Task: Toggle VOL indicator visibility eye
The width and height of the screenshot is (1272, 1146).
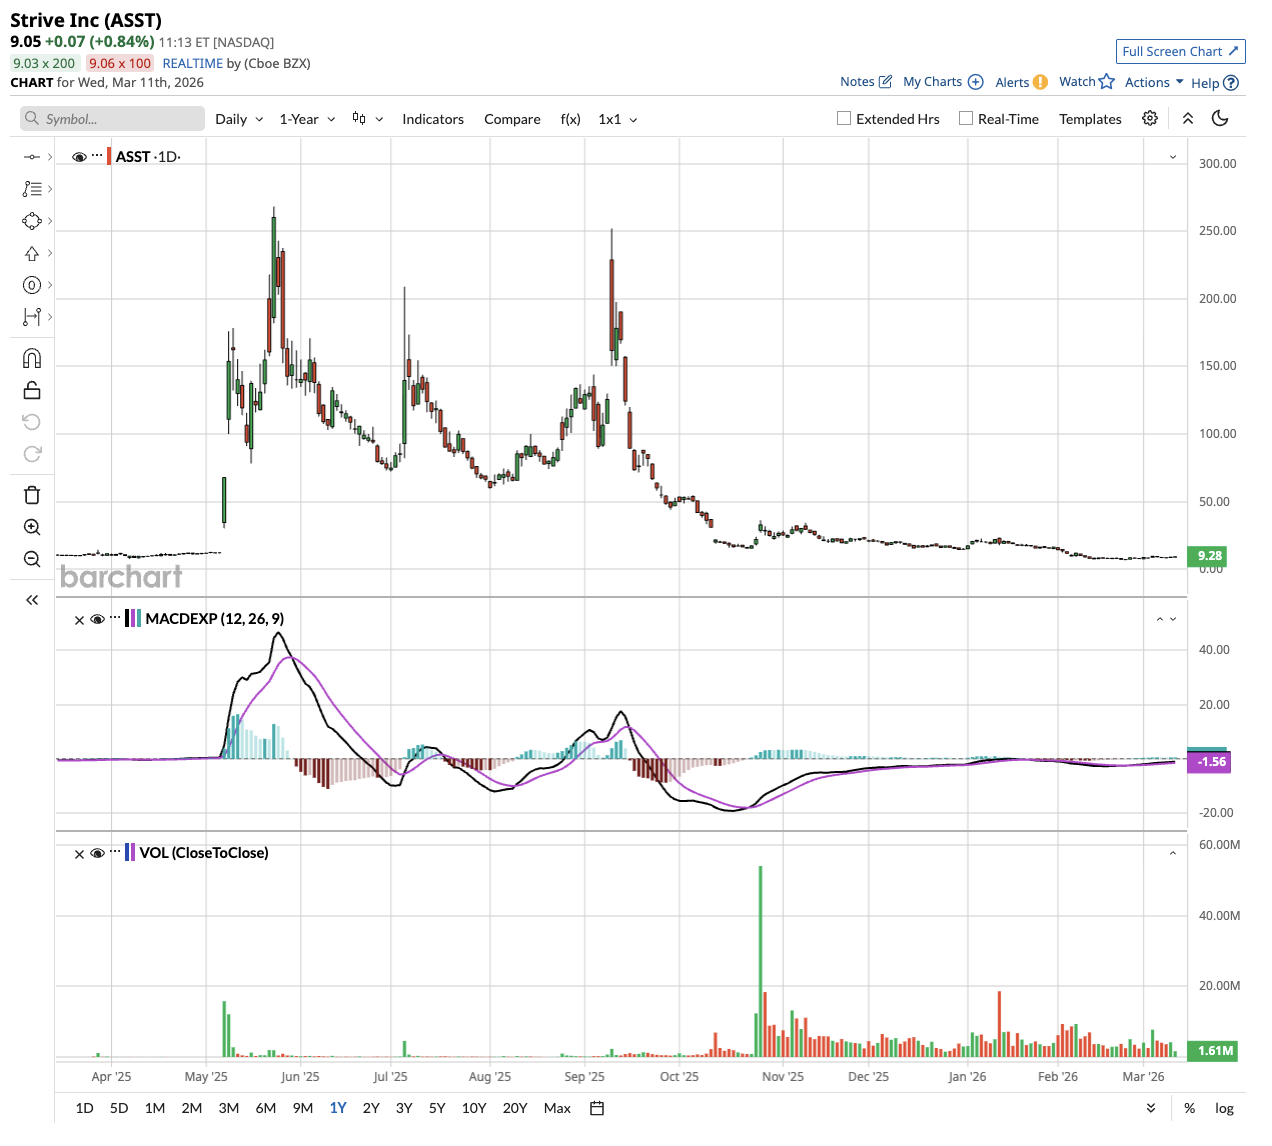Action: pyautogui.click(x=97, y=853)
